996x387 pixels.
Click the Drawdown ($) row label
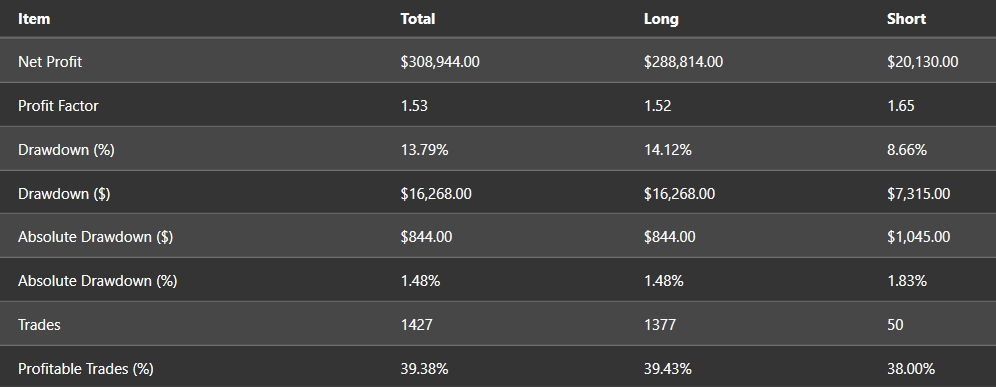pyautogui.click(x=64, y=194)
